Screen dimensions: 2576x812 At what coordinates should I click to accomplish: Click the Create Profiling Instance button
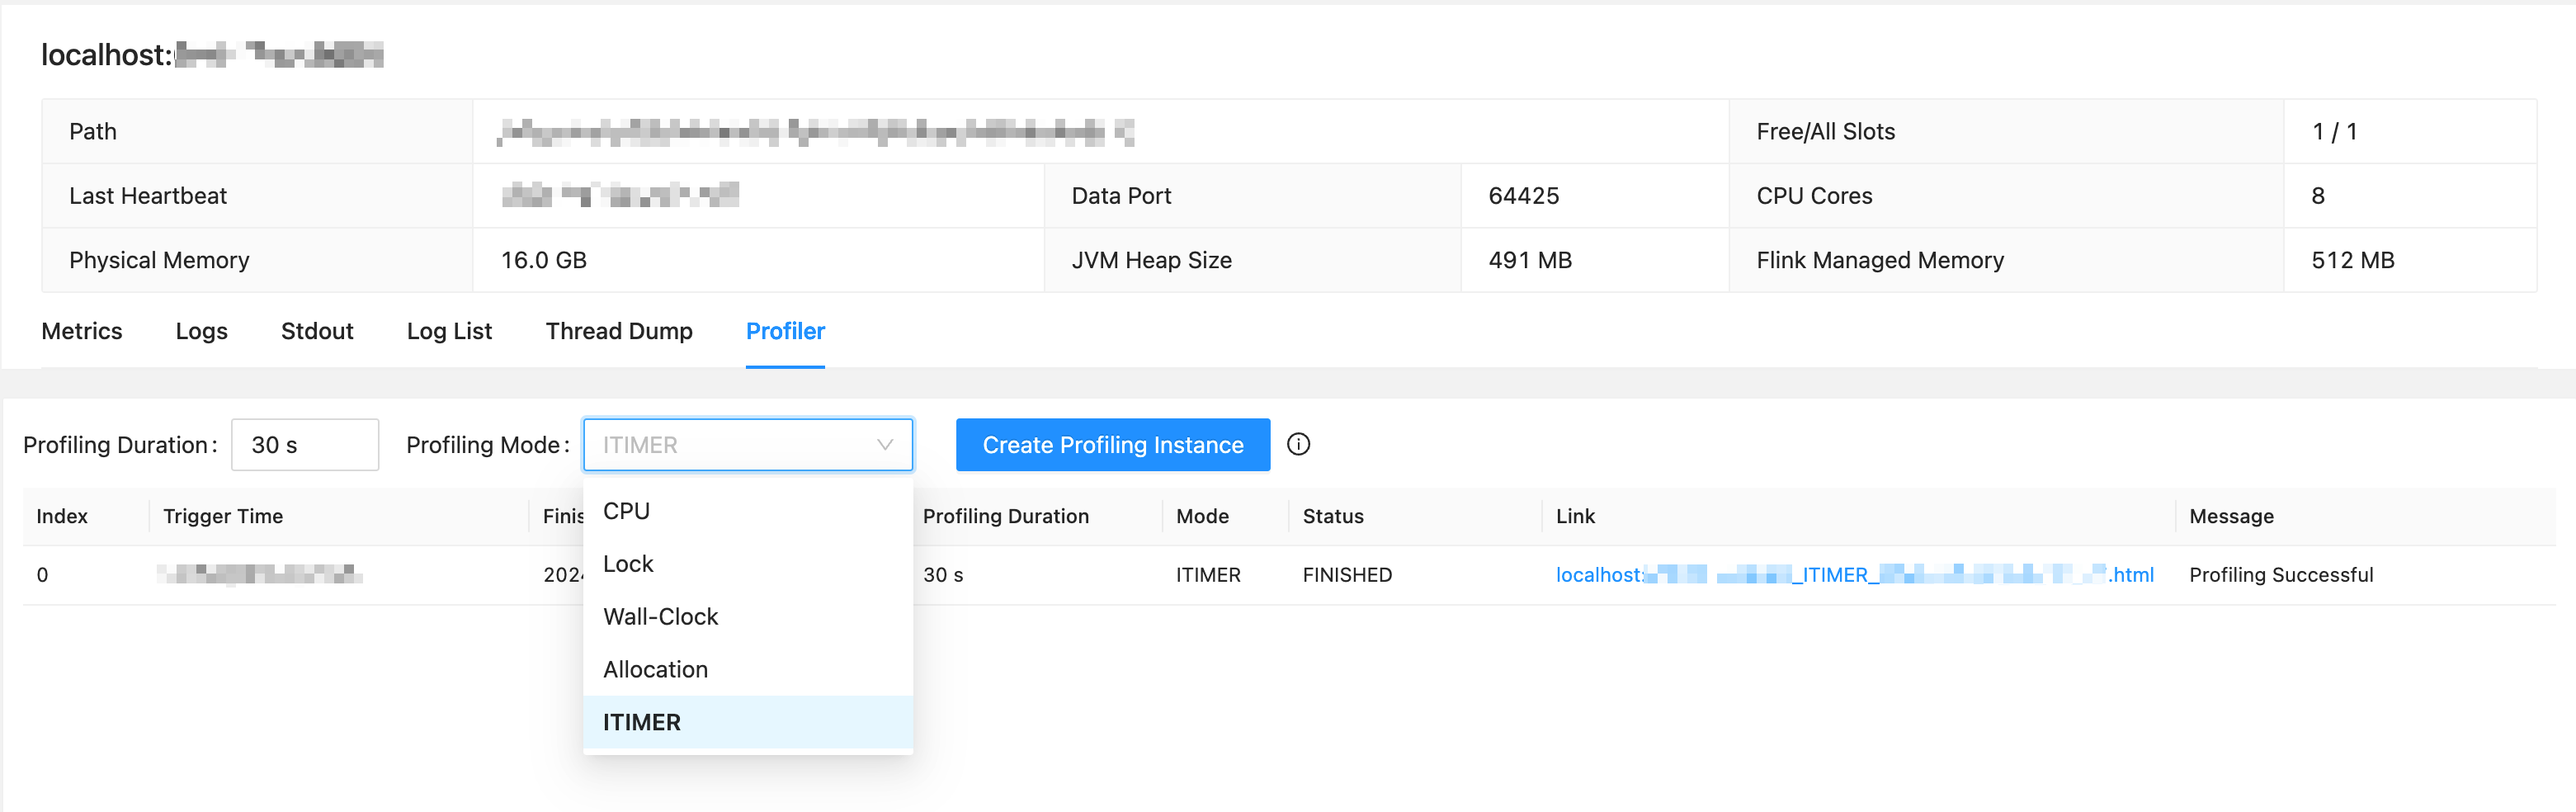[1112, 444]
